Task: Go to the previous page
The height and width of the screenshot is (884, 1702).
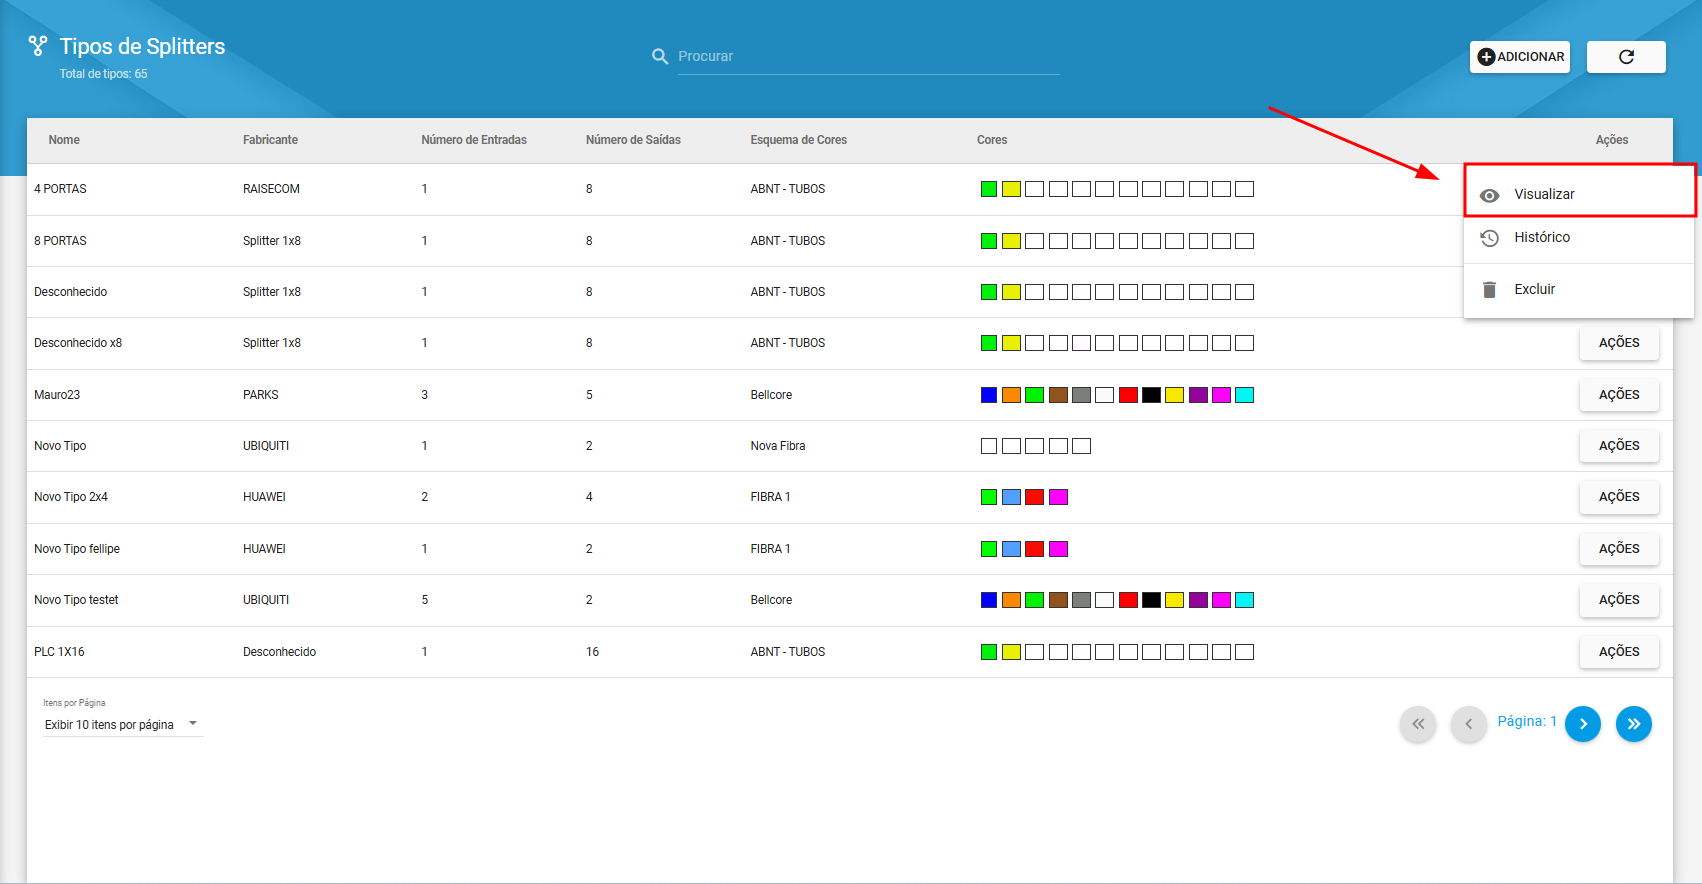Action: (1468, 724)
